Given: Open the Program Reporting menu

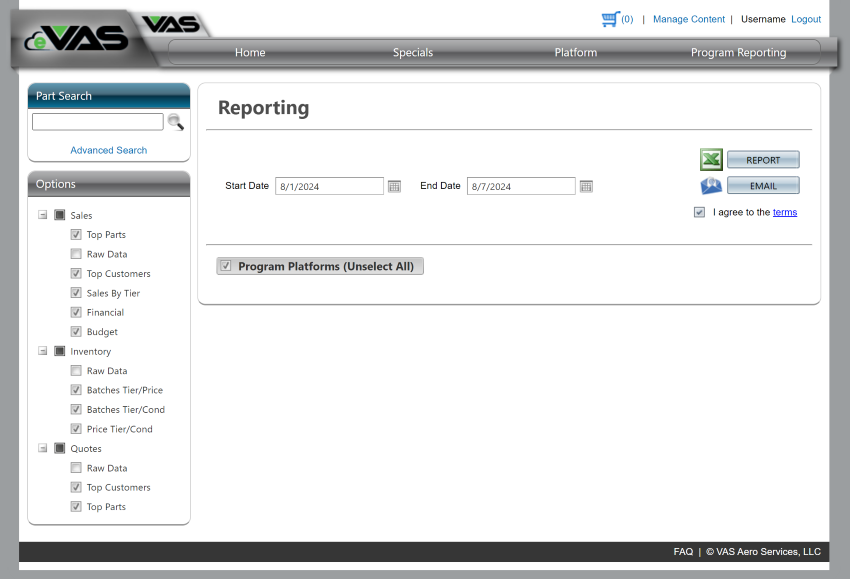Looking at the screenshot, I should click(738, 53).
